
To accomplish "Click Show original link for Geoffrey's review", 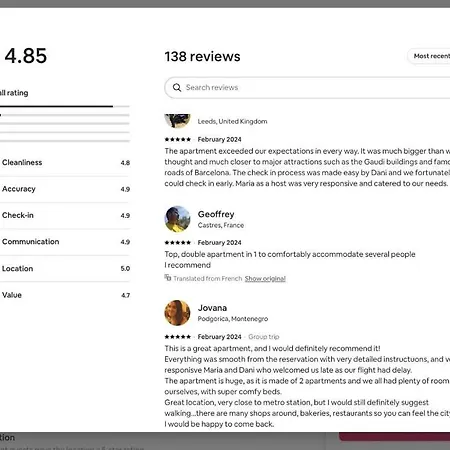I will pos(265,279).
